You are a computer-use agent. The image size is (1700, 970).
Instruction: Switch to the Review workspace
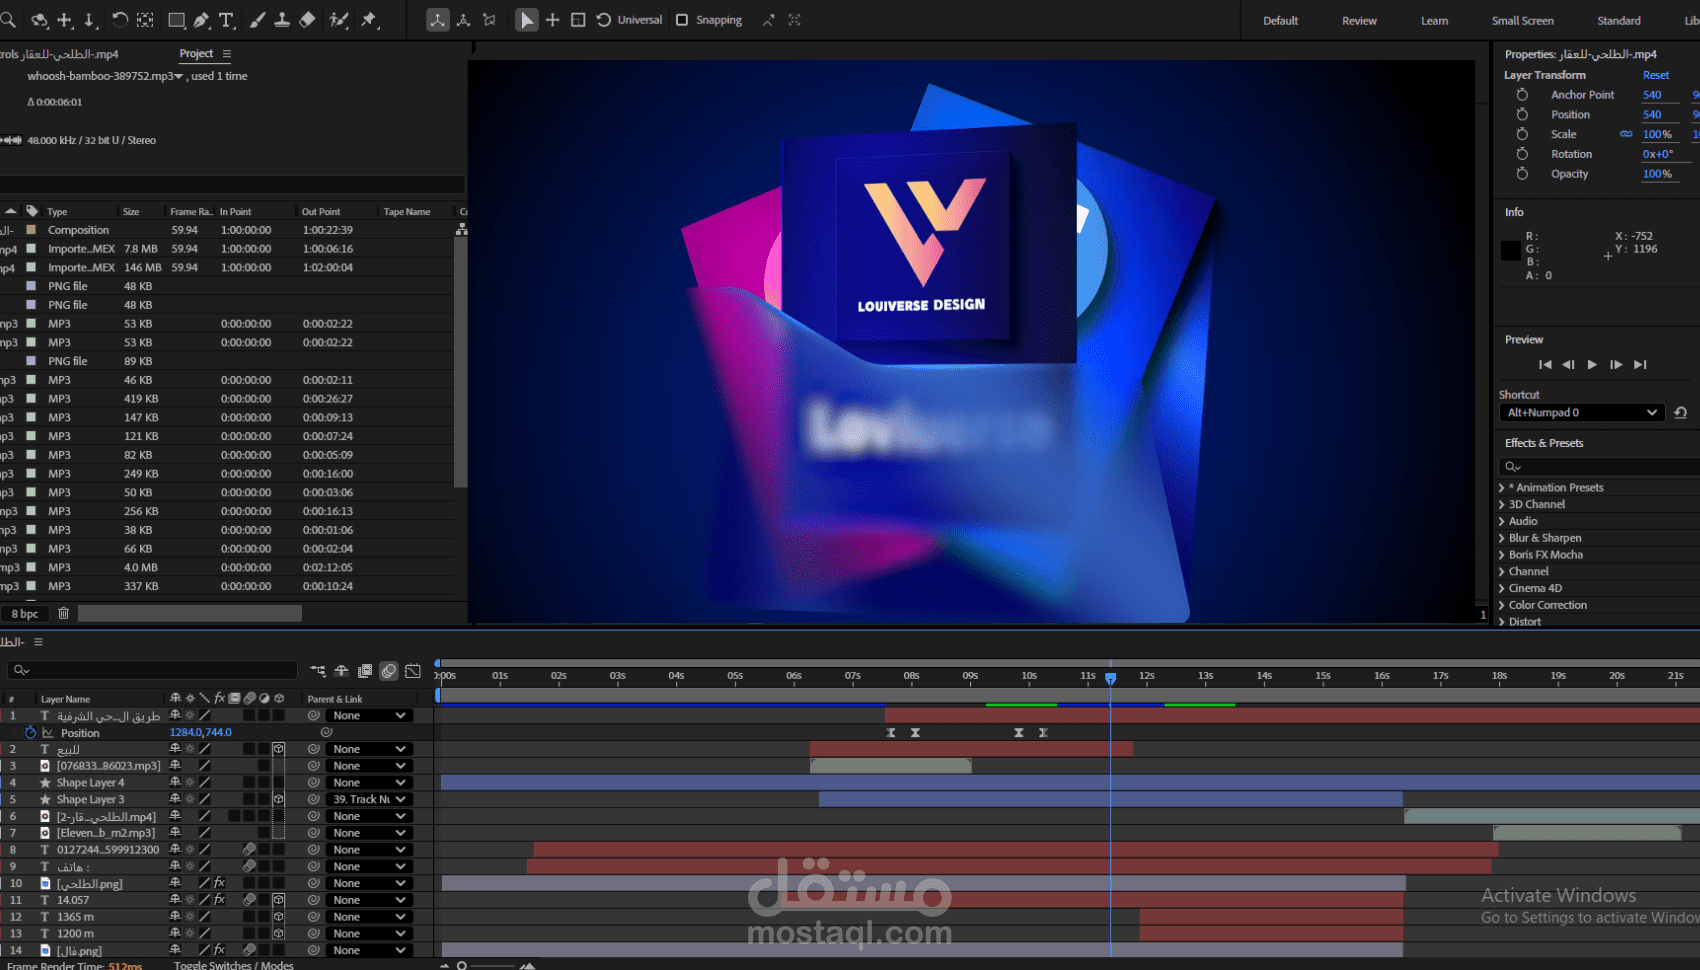click(1359, 21)
